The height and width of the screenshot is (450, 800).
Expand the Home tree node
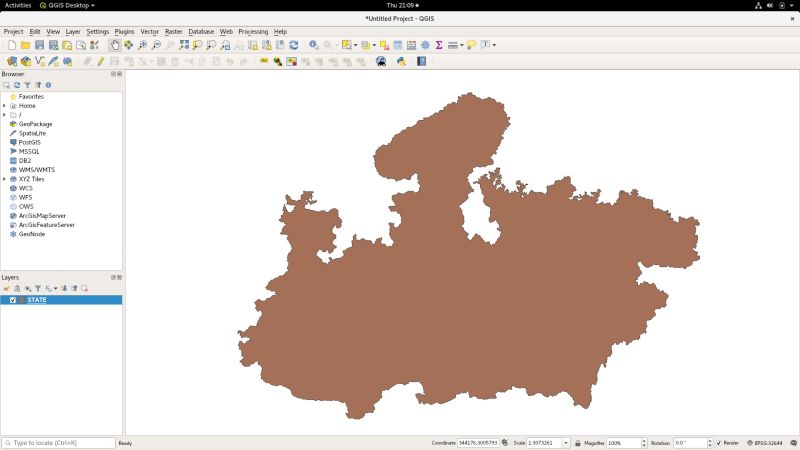(x=5, y=106)
